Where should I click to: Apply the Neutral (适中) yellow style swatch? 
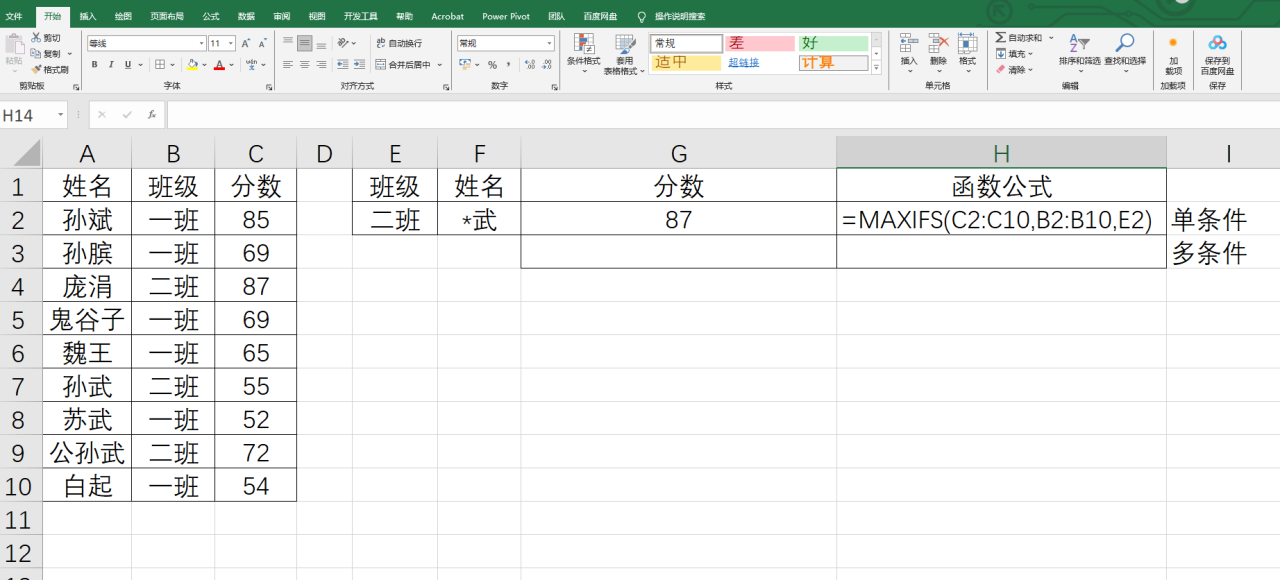click(686, 63)
